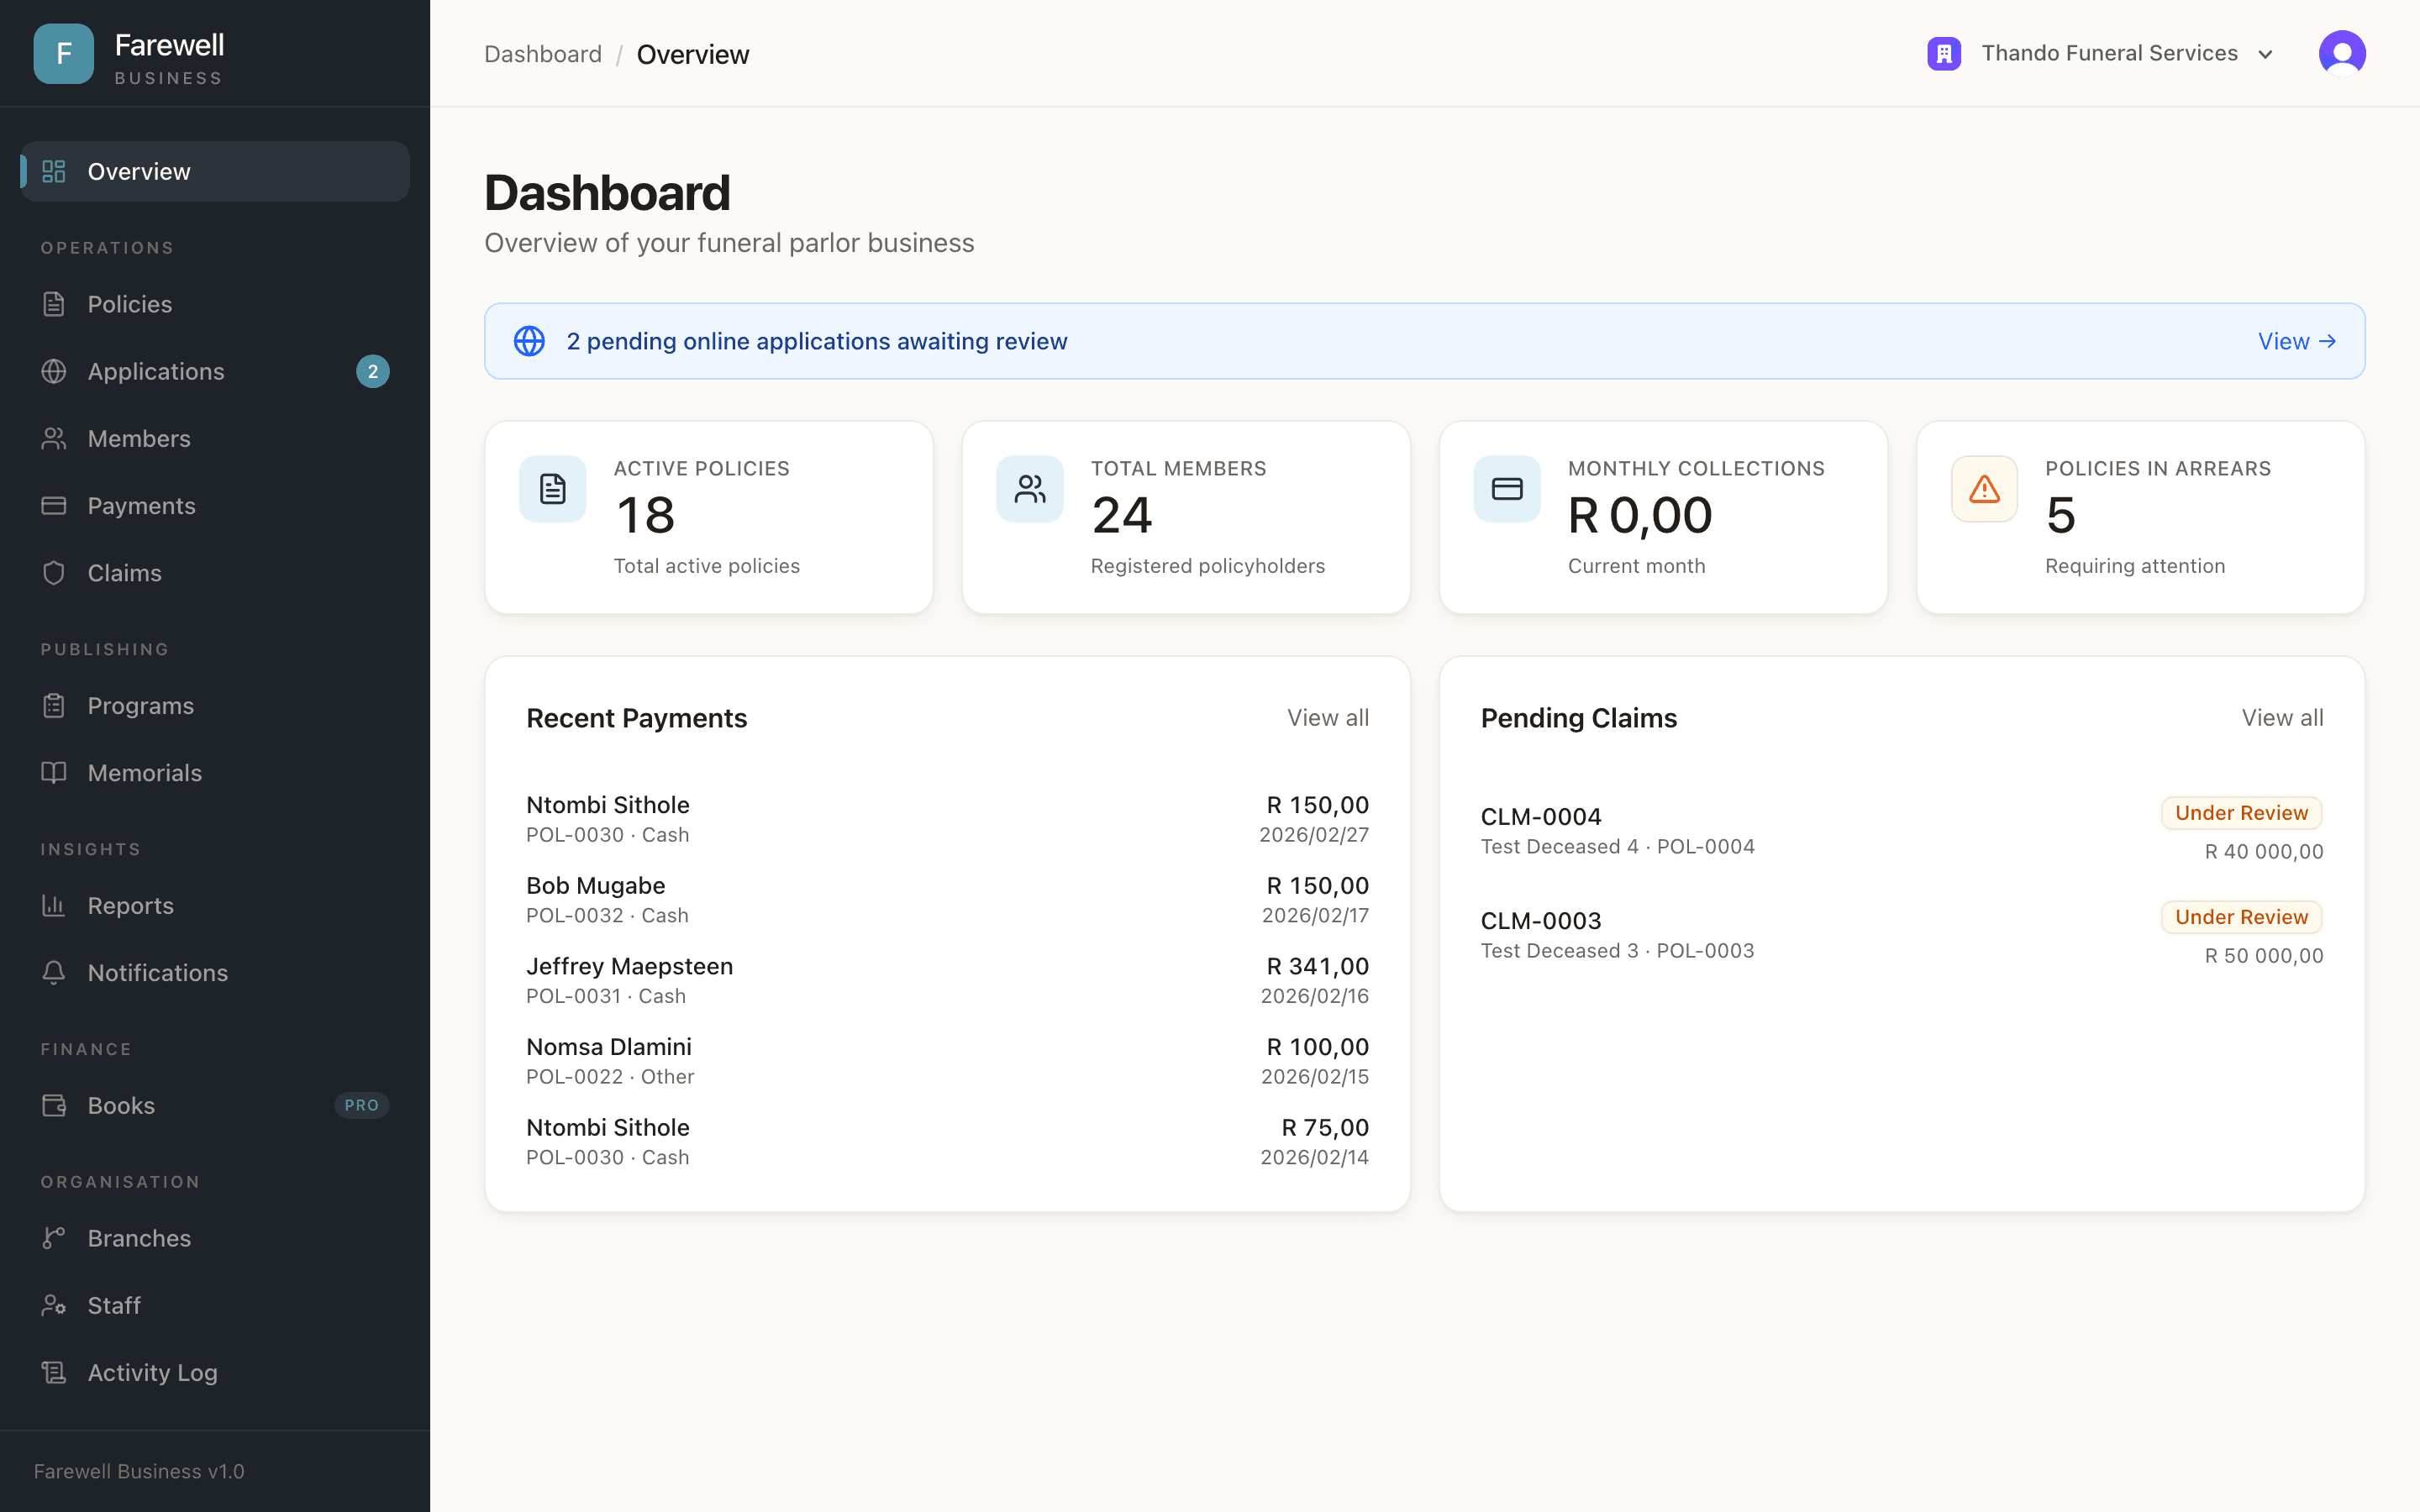Viewport: 2420px width, 1512px height.
Task: Click the Branches git-branch icon
Action: (x=54, y=1238)
